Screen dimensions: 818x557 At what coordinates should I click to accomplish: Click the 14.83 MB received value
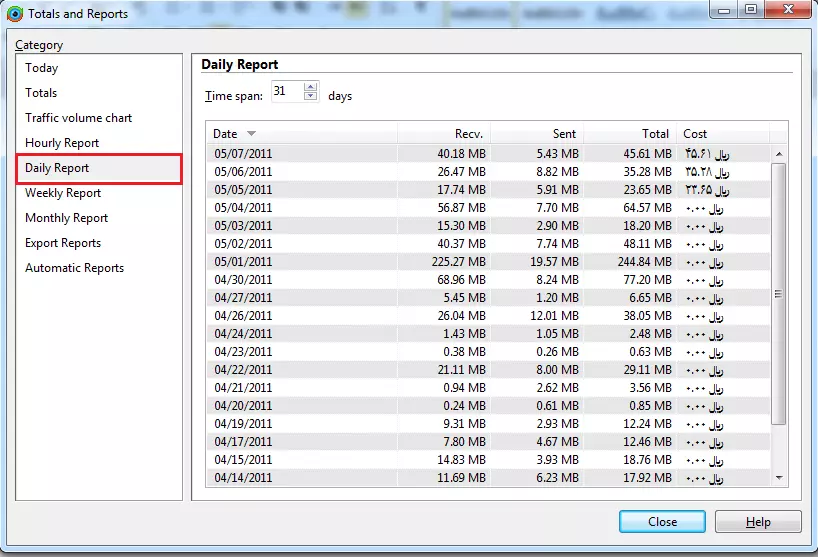[x=462, y=459]
